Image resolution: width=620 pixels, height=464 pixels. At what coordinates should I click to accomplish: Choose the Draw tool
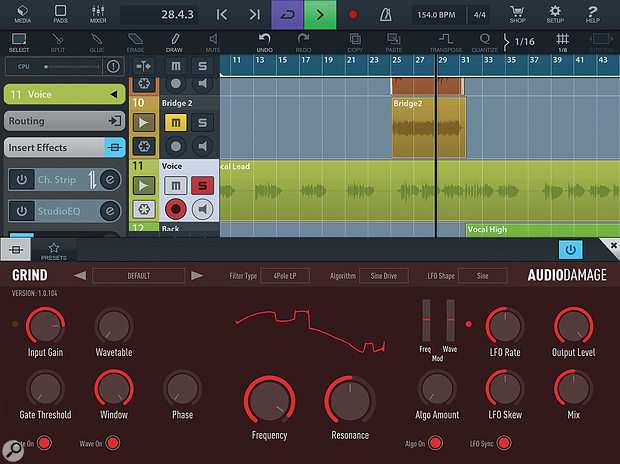[174, 43]
